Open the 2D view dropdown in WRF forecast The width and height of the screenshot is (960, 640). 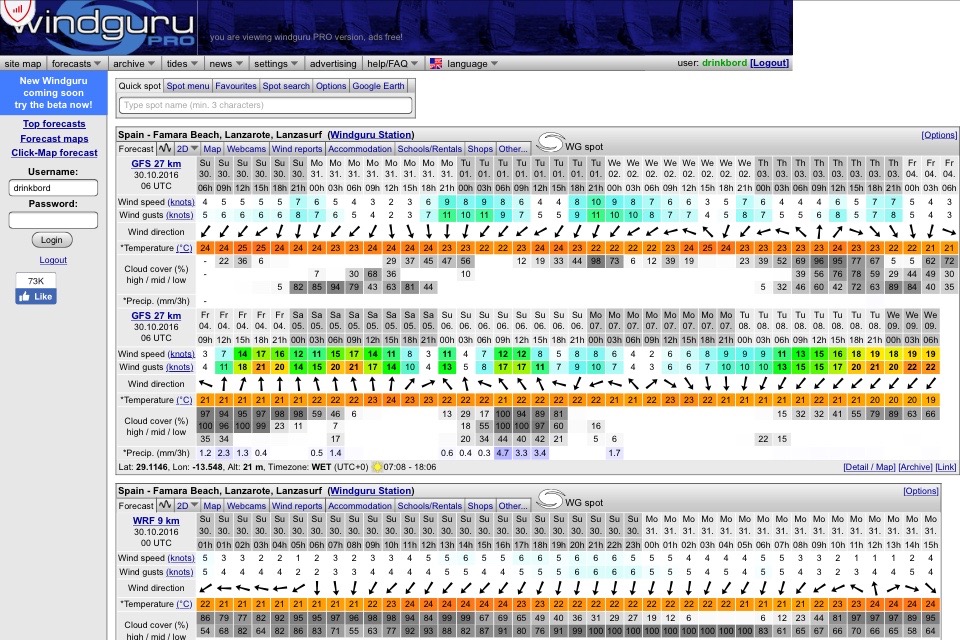point(187,506)
